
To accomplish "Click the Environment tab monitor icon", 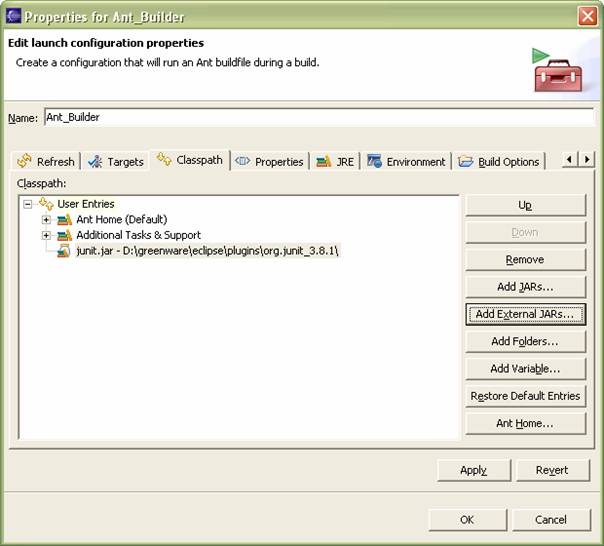I will (x=374, y=161).
